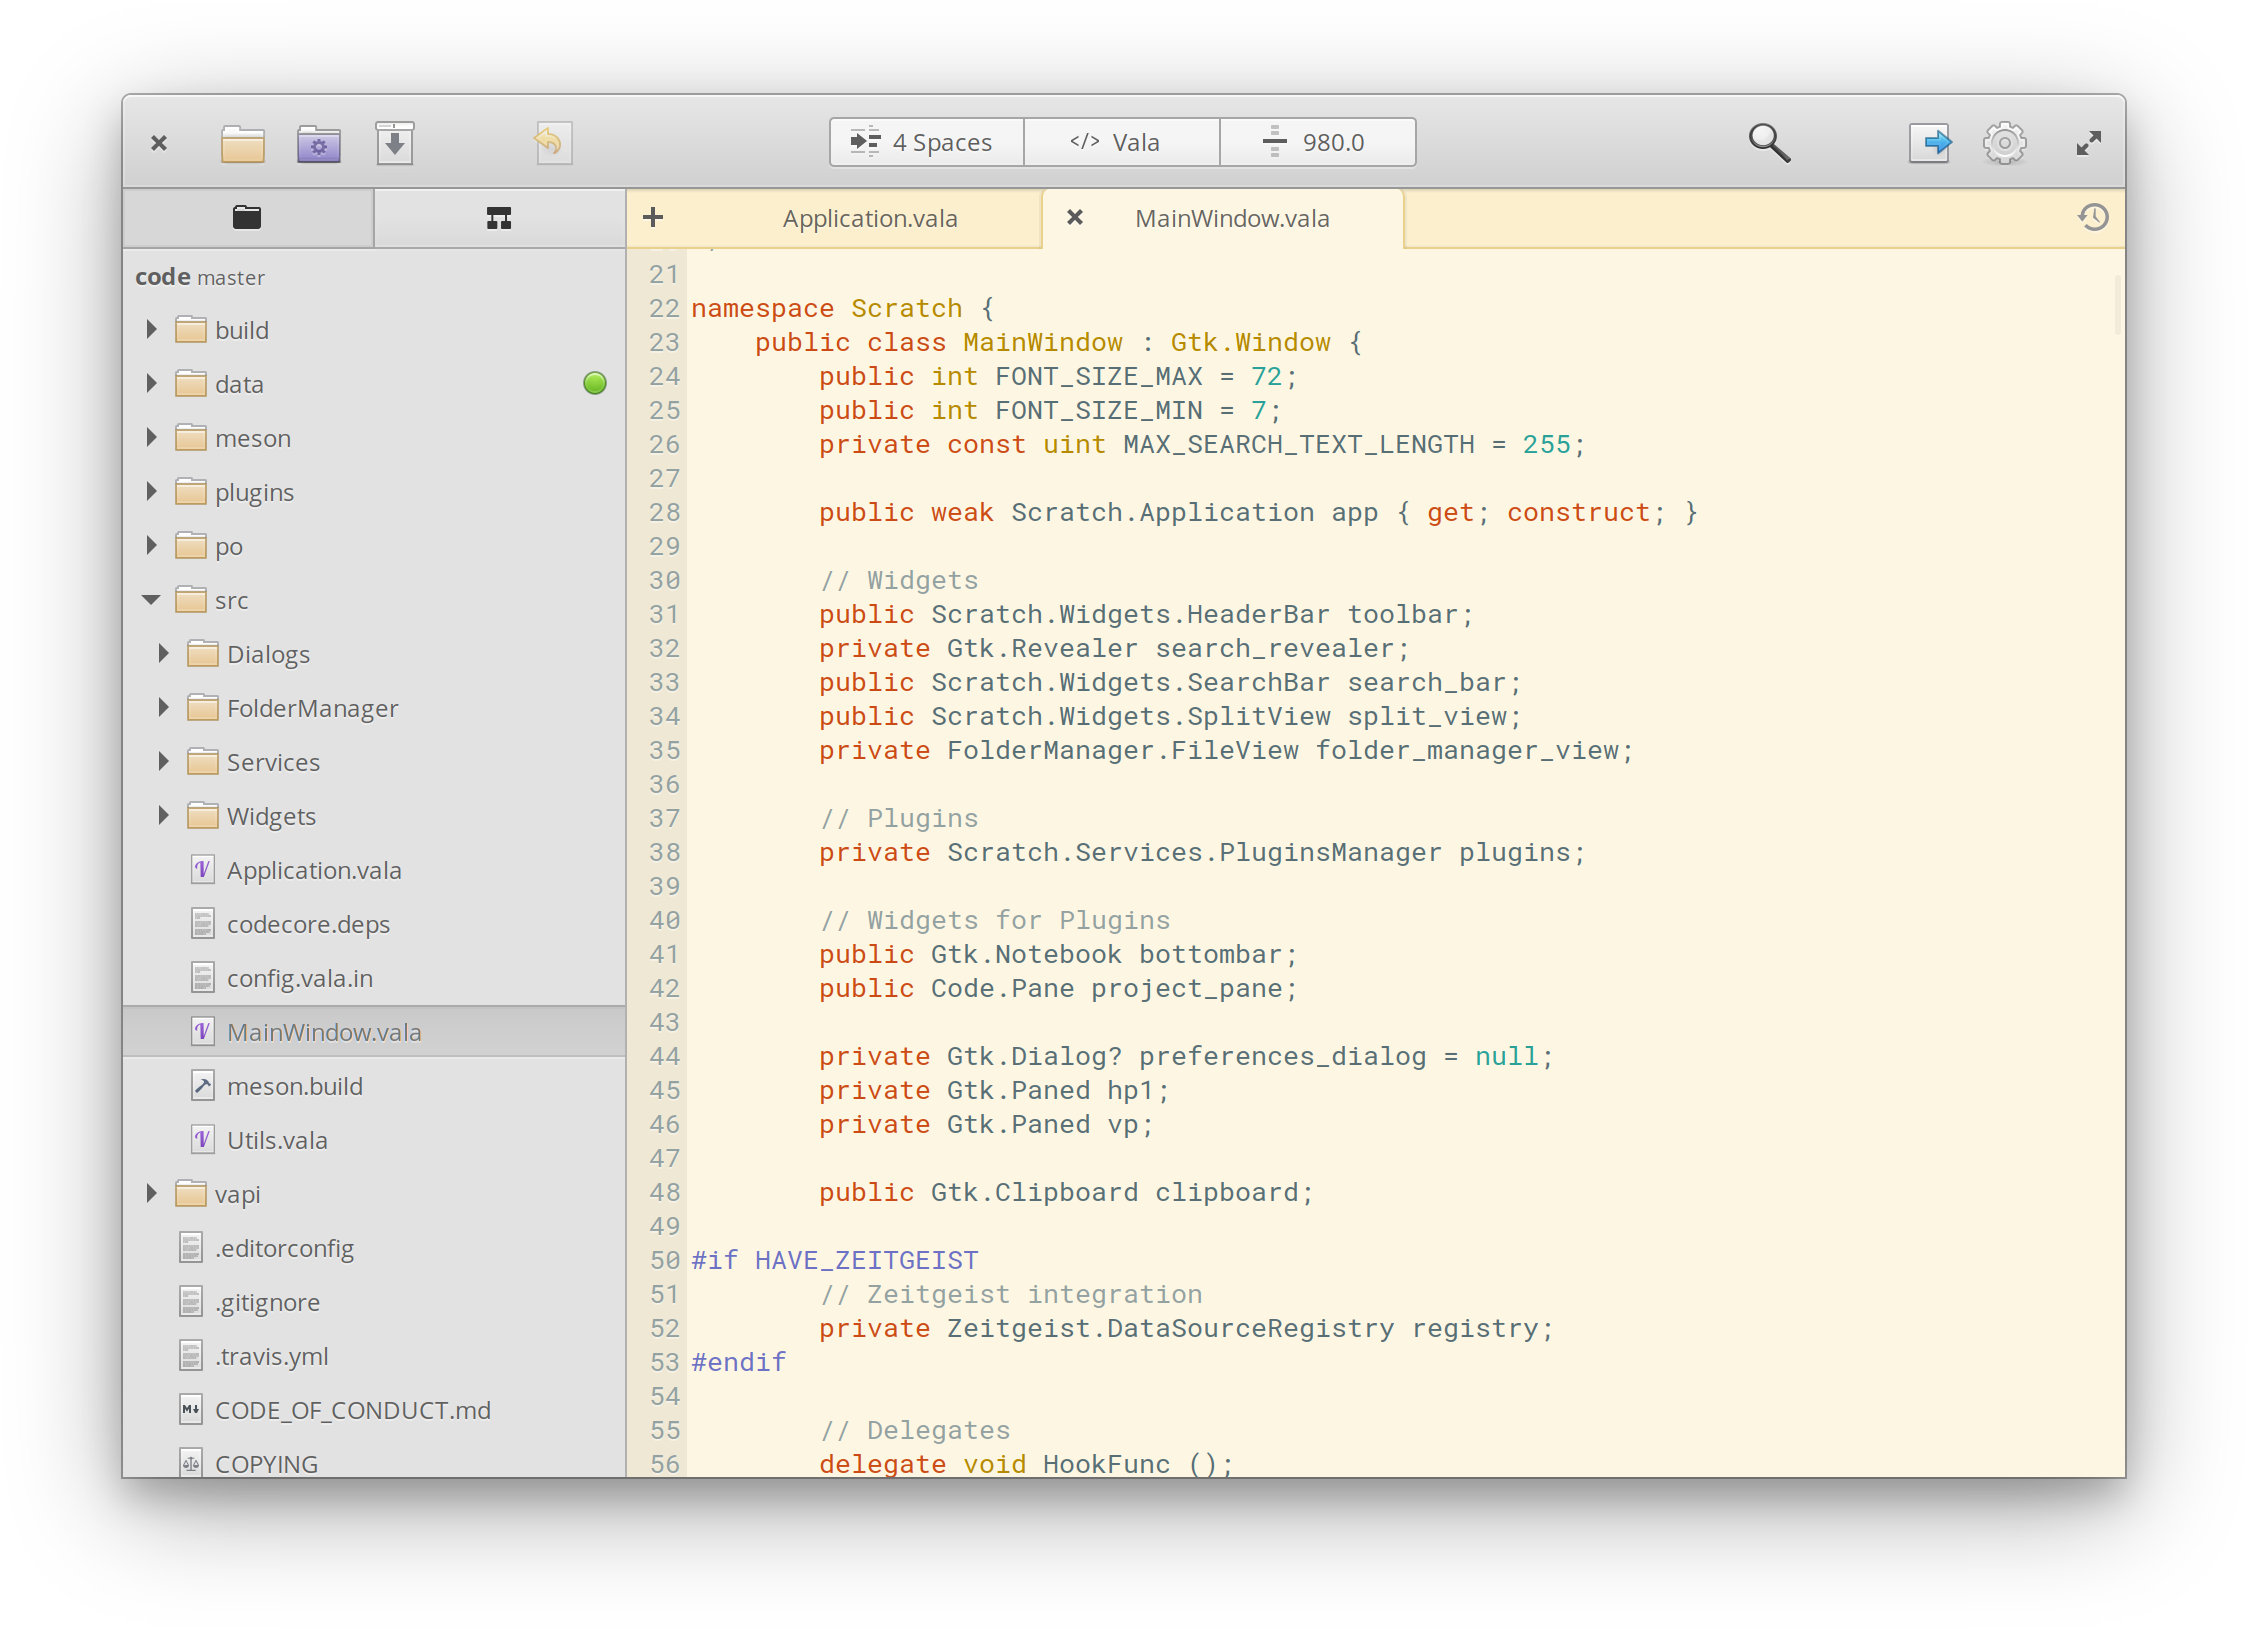Click add new file plus button

click(653, 218)
